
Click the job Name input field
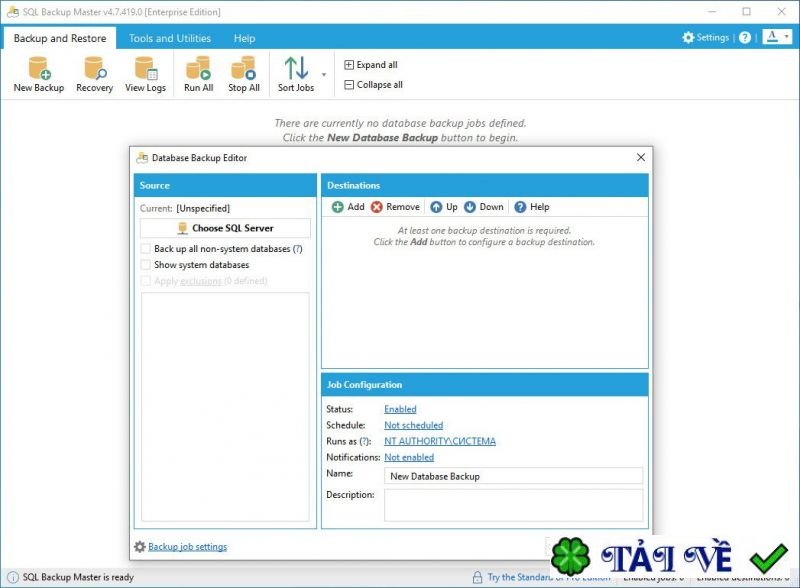[513, 476]
